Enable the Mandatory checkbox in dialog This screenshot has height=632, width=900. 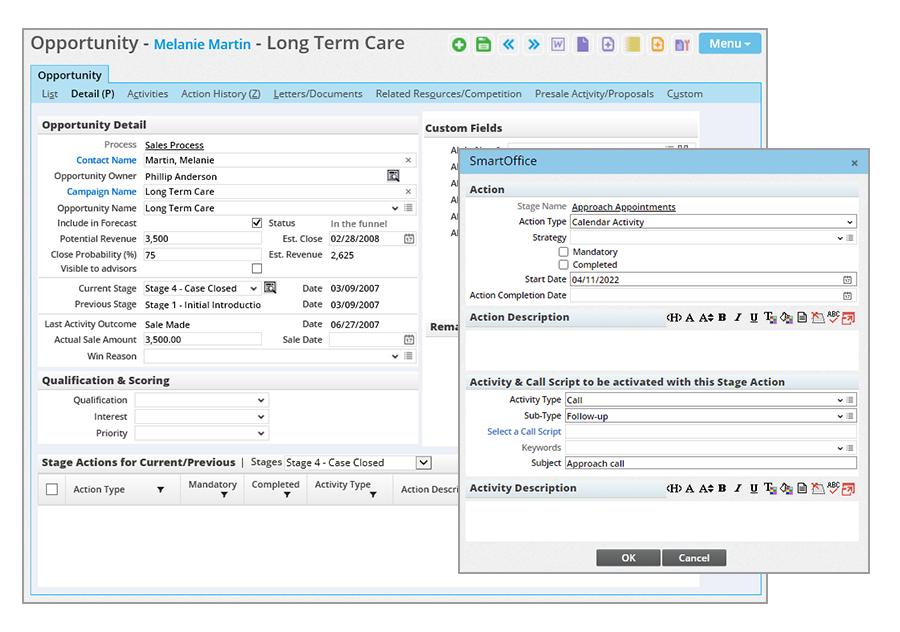(x=564, y=251)
